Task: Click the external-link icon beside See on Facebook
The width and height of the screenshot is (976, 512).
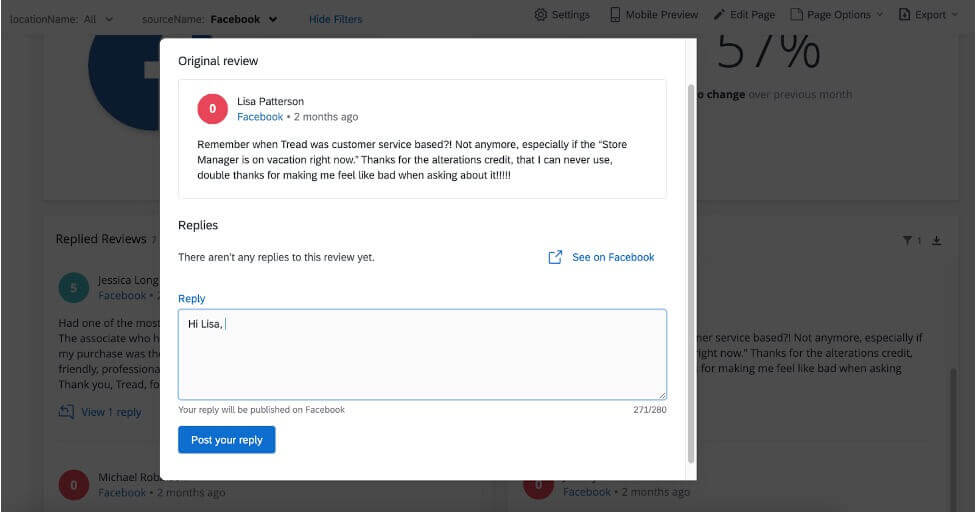Action: pyautogui.click(x=555, y=257)
